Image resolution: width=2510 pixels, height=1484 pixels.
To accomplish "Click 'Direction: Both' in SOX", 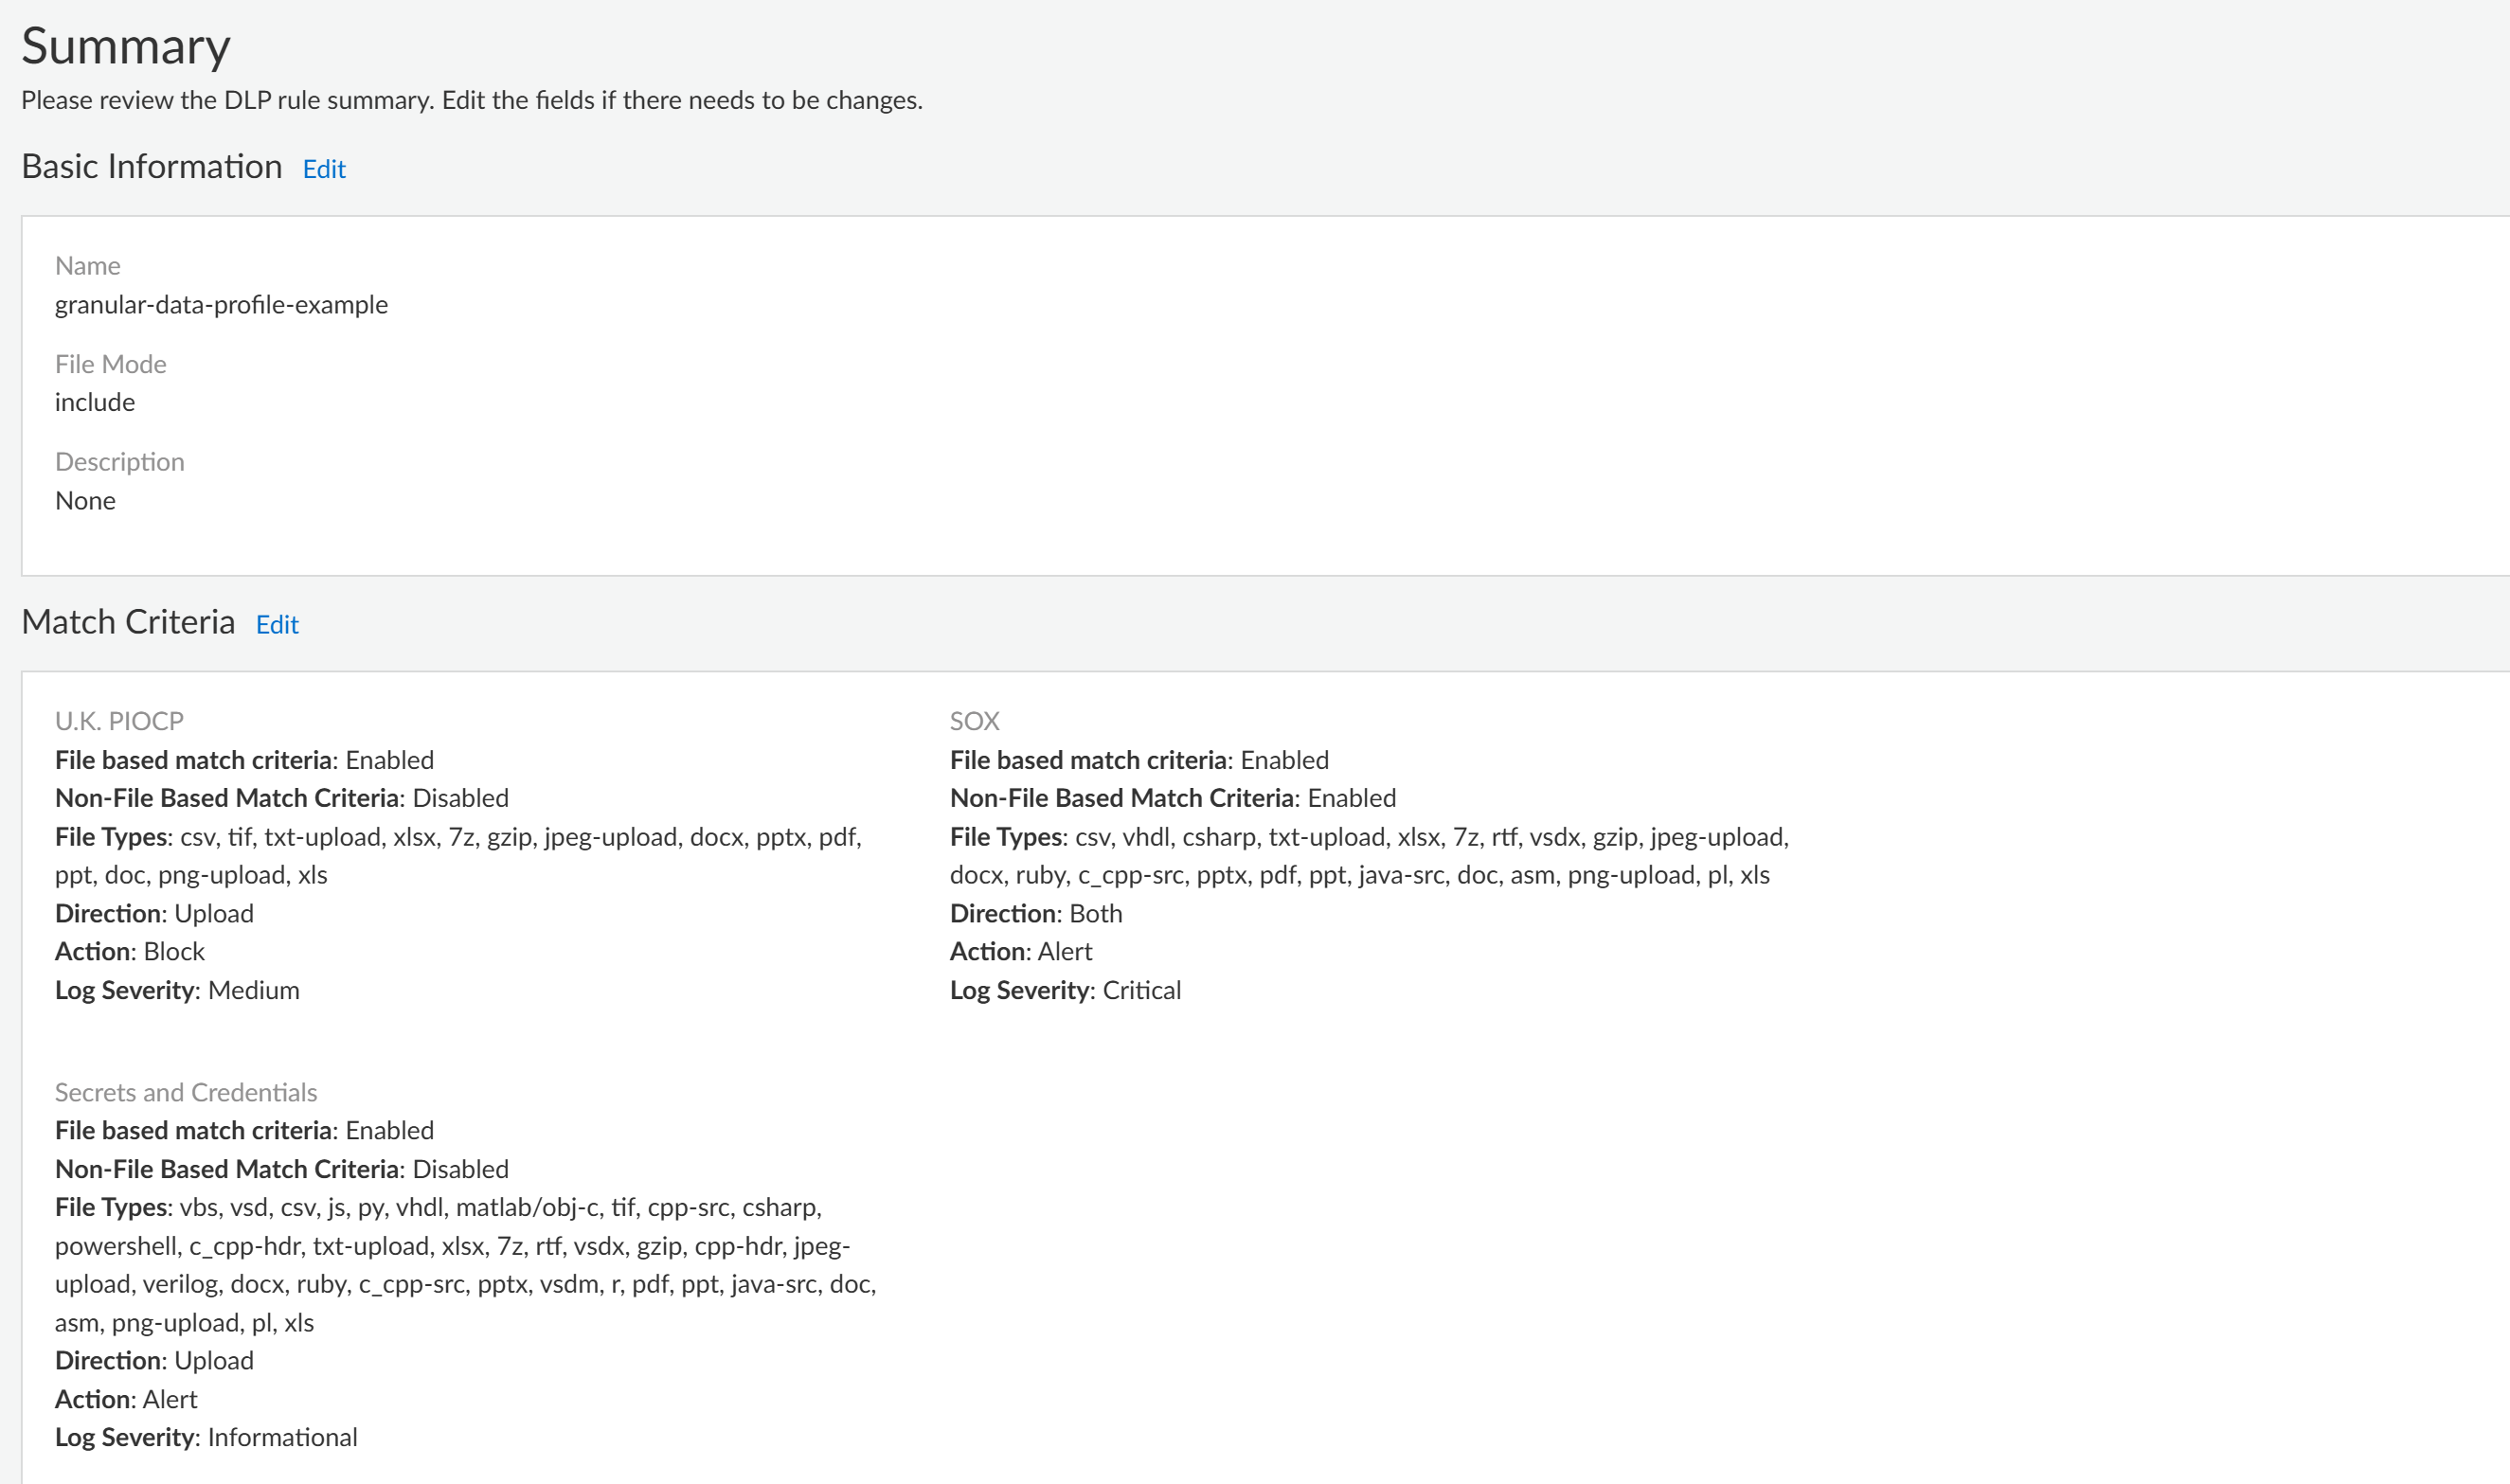I will (x=1036, y=913).
